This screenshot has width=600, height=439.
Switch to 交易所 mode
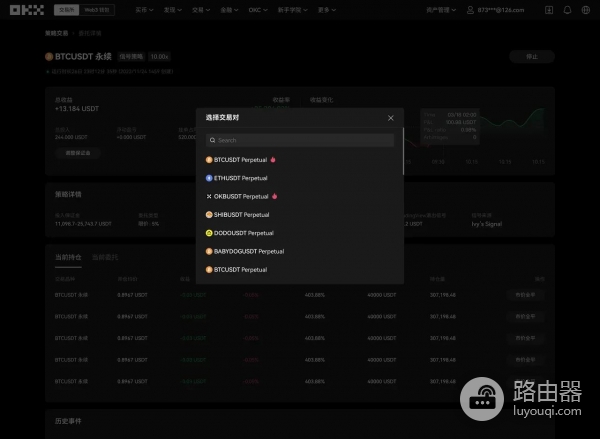67,10
